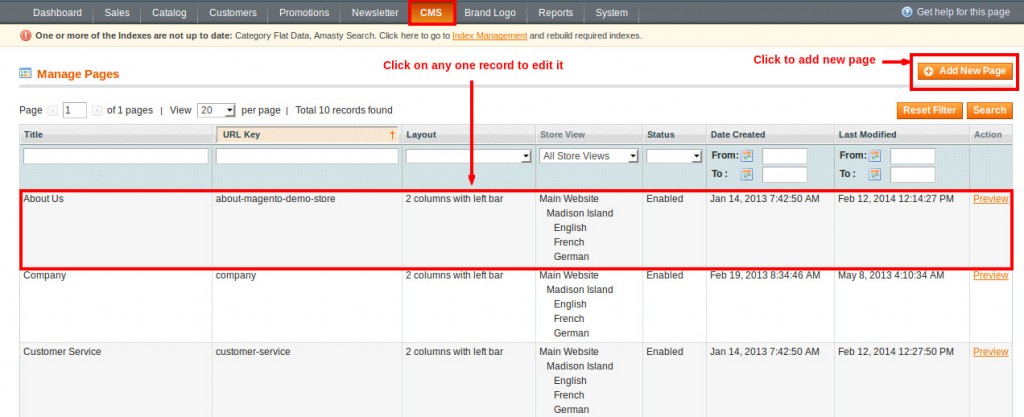Preview the About Us page
1024x417 pixels.
click(990, 199)
